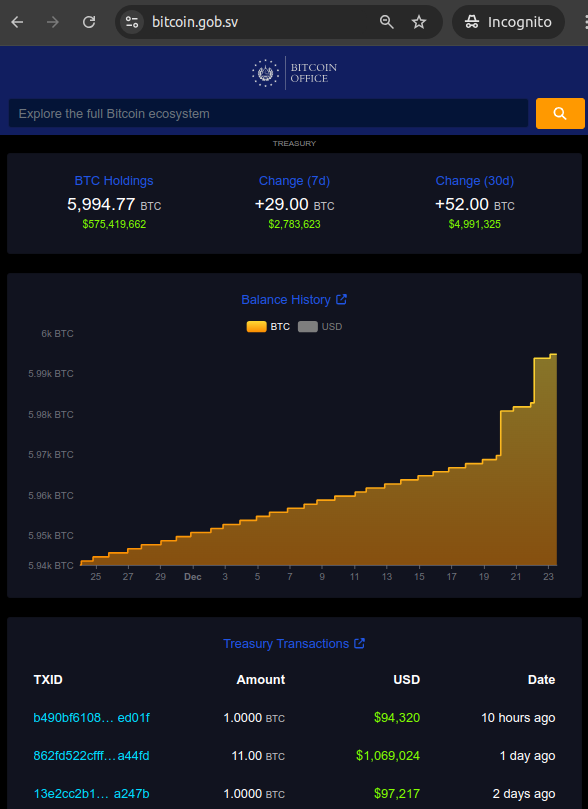Click the +29.00 BTC weekly change

(295, 204)
